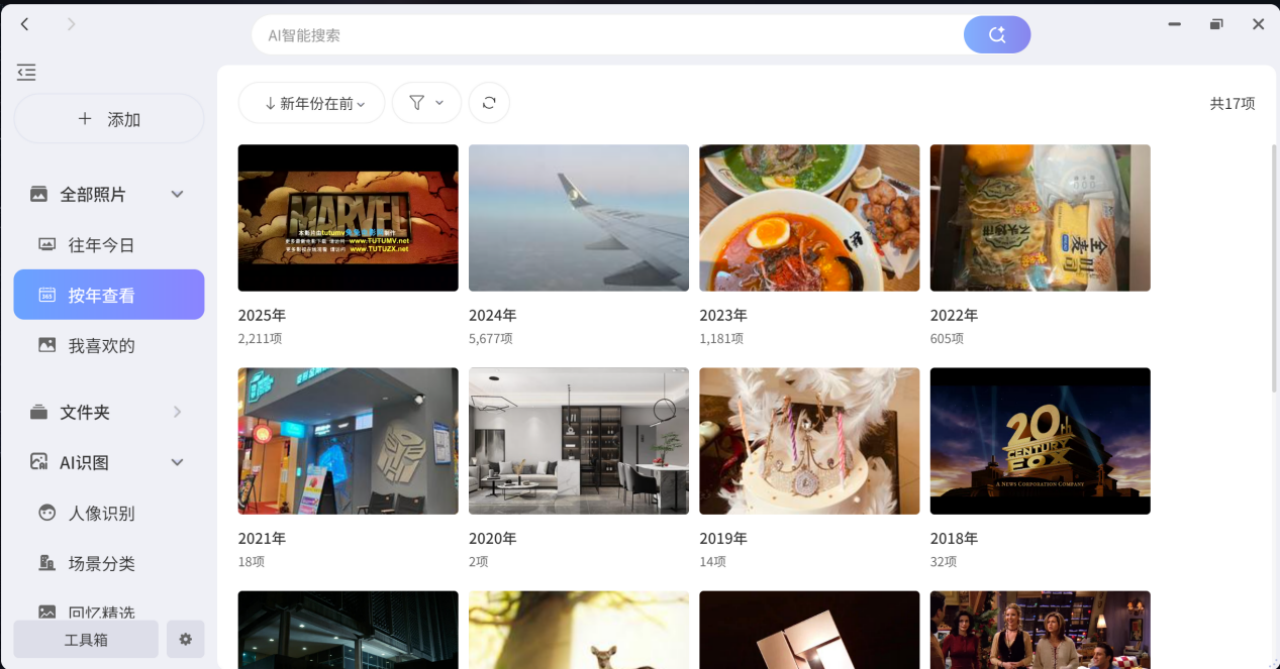Open the 2020年 living room thumbnail
Screen dimensions: 1280x669
(x=579, y=441)
